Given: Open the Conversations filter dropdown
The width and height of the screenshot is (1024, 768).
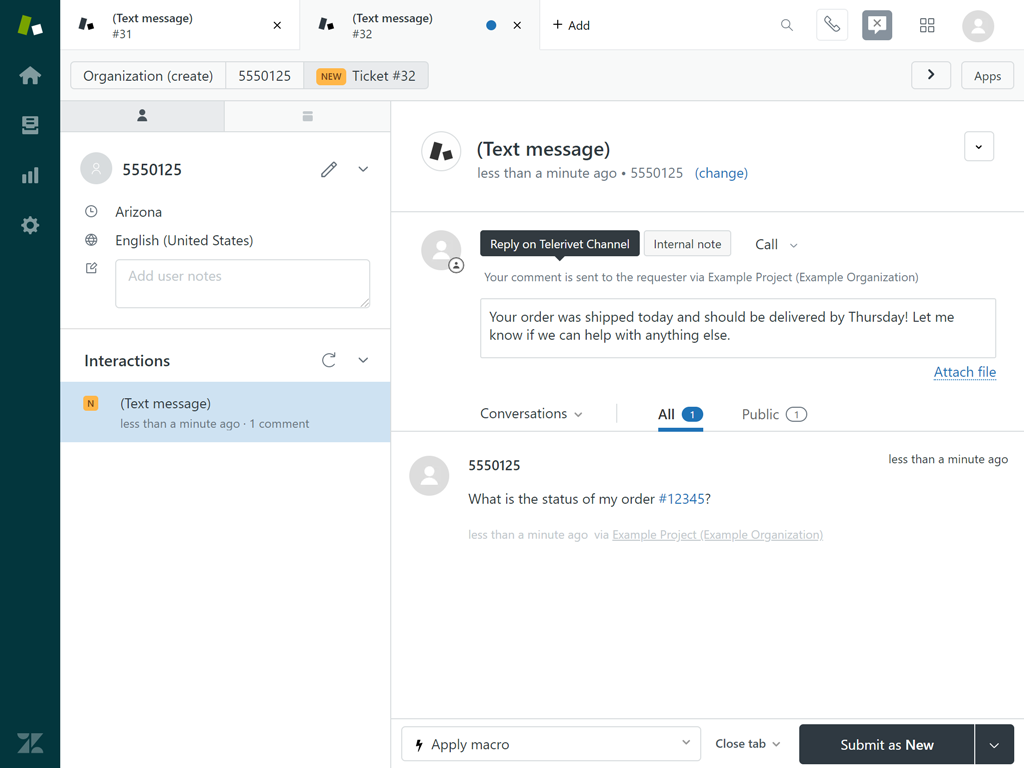Looking at the screenshot, I should (x=531, y=413).
